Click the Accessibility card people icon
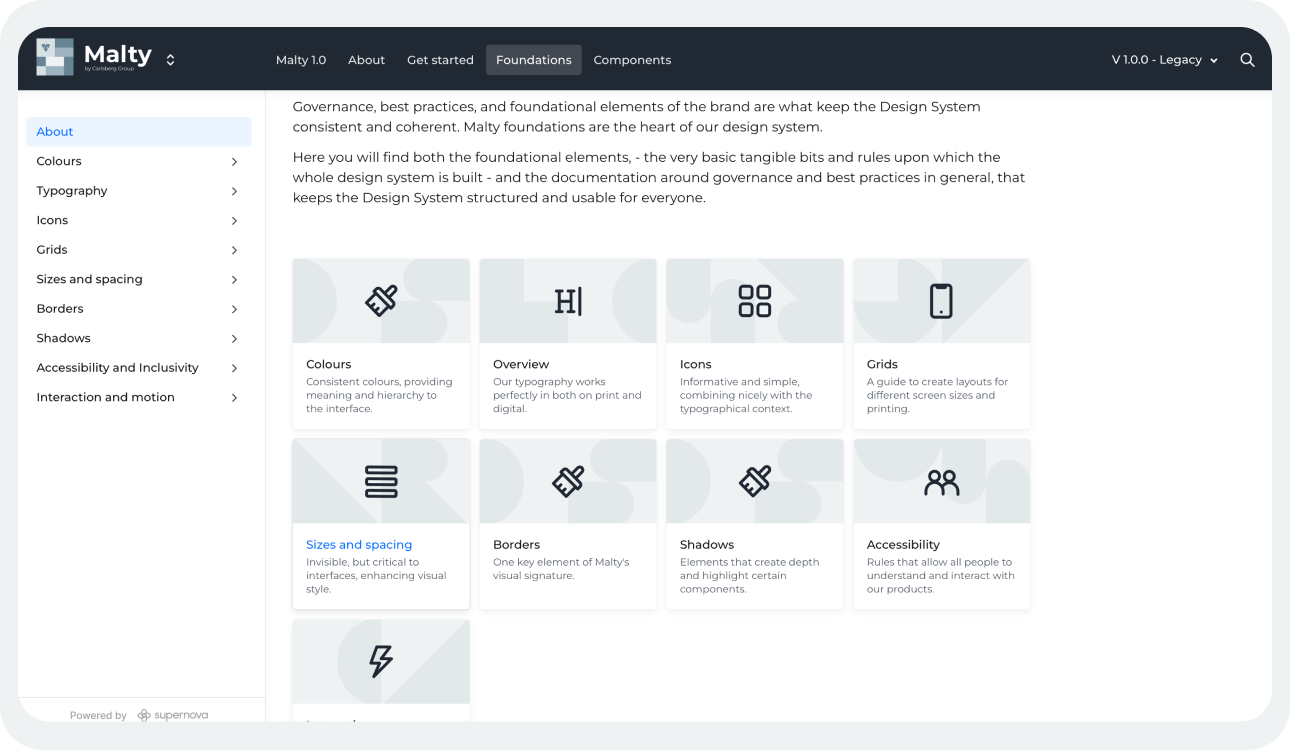 point(941,483)
